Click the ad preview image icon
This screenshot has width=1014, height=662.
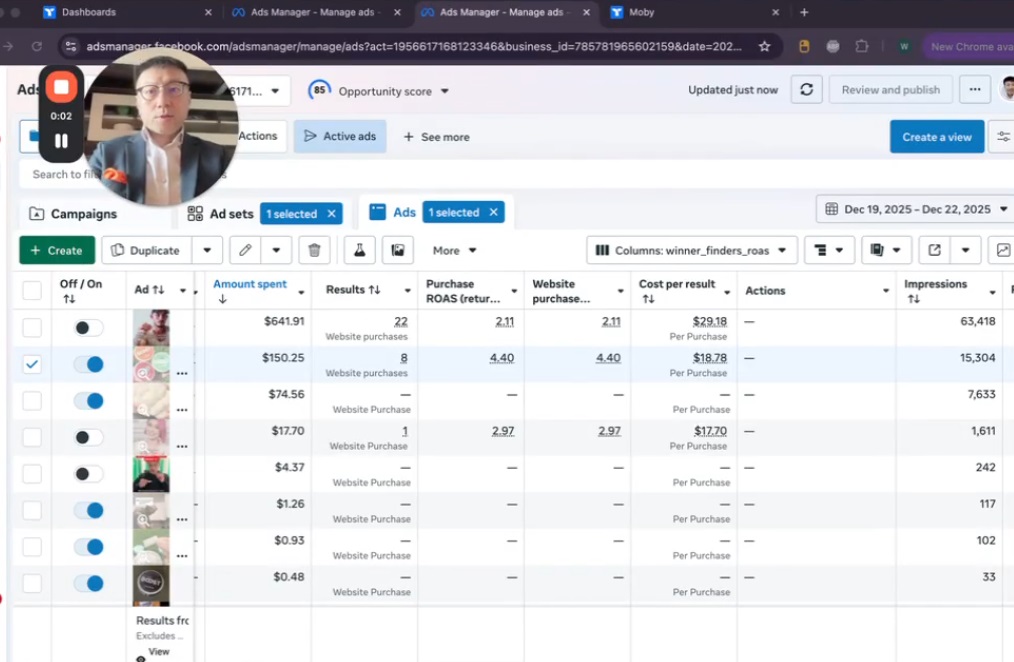click(398, 250)
